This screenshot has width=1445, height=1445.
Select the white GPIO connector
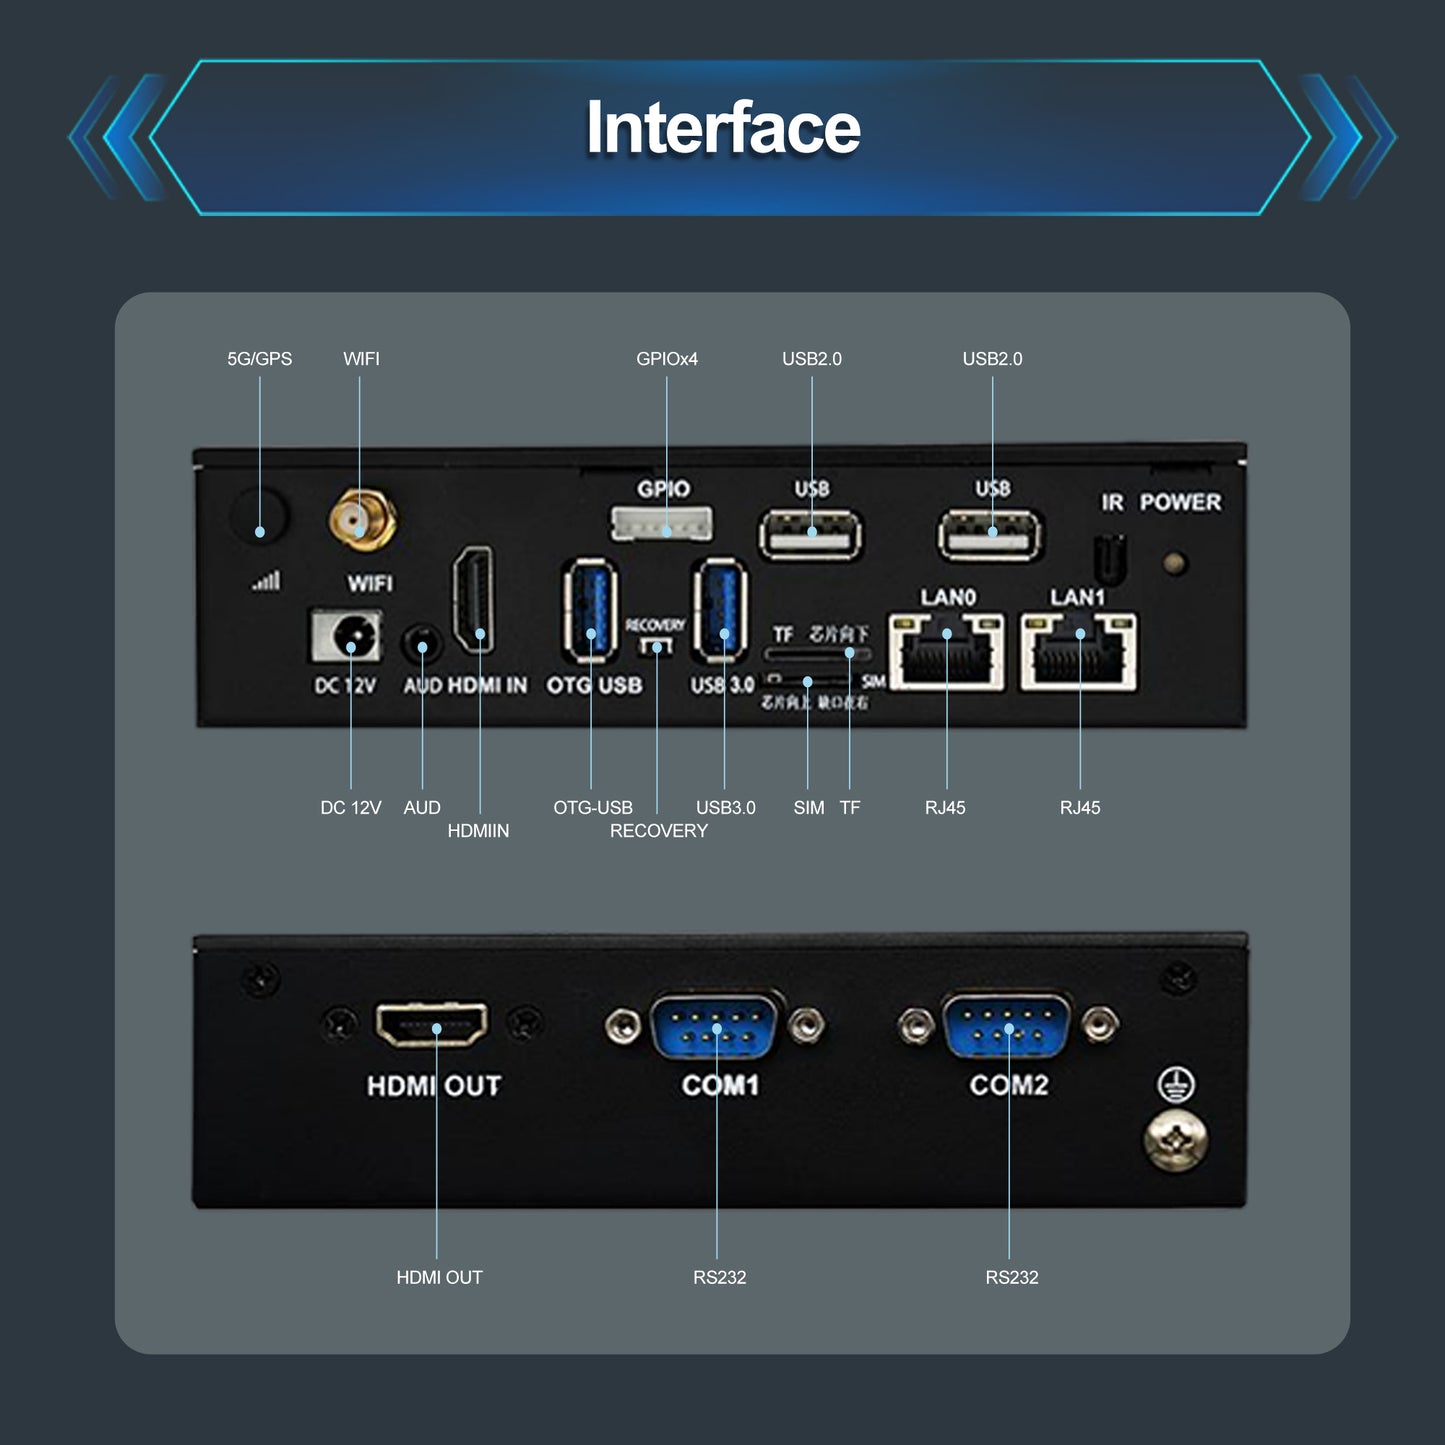tap(662, 523)
